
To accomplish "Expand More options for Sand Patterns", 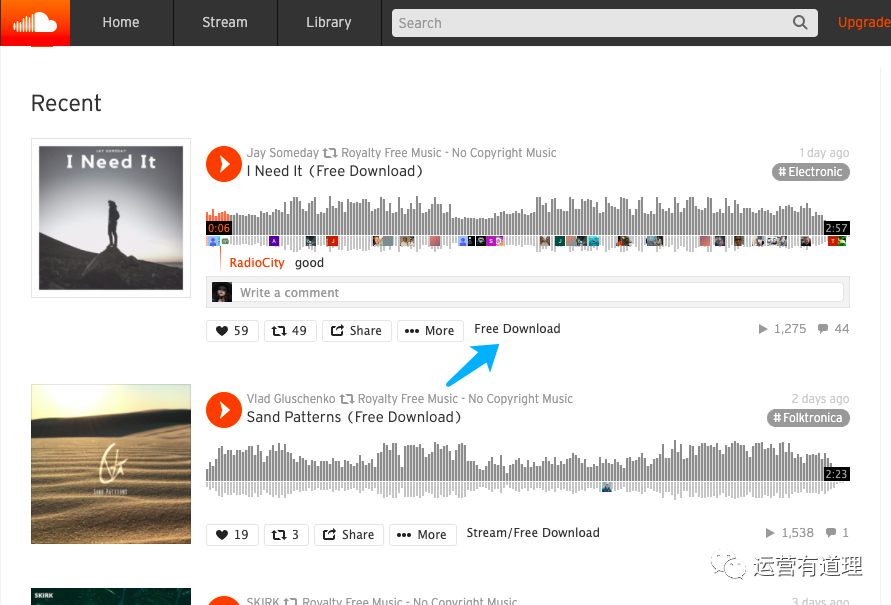I will tap(422, 535).
